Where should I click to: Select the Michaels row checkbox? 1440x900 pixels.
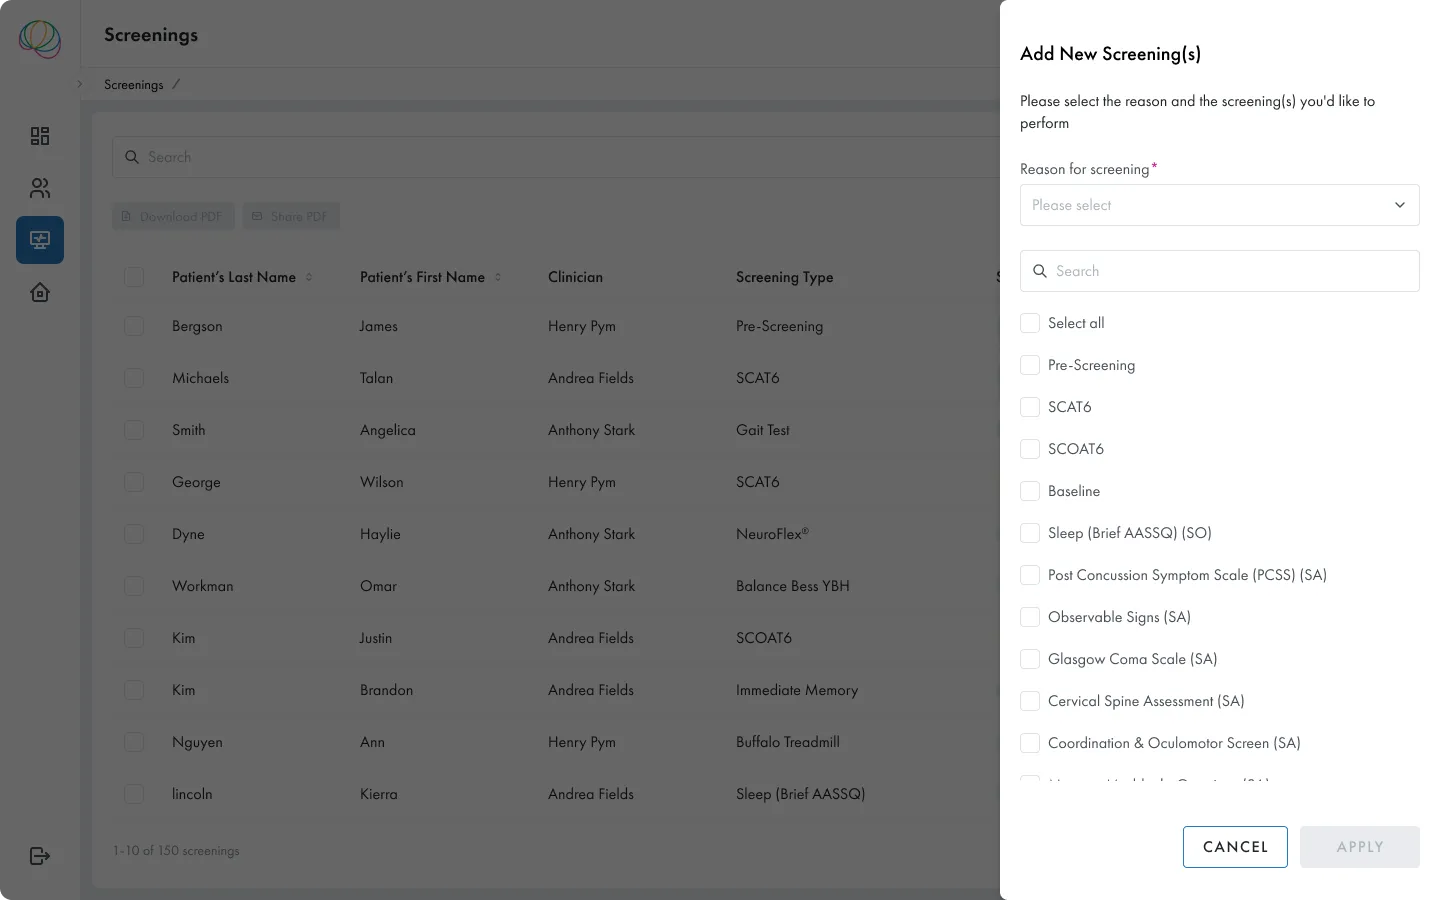pyautogui.click(x=134, y=378)
